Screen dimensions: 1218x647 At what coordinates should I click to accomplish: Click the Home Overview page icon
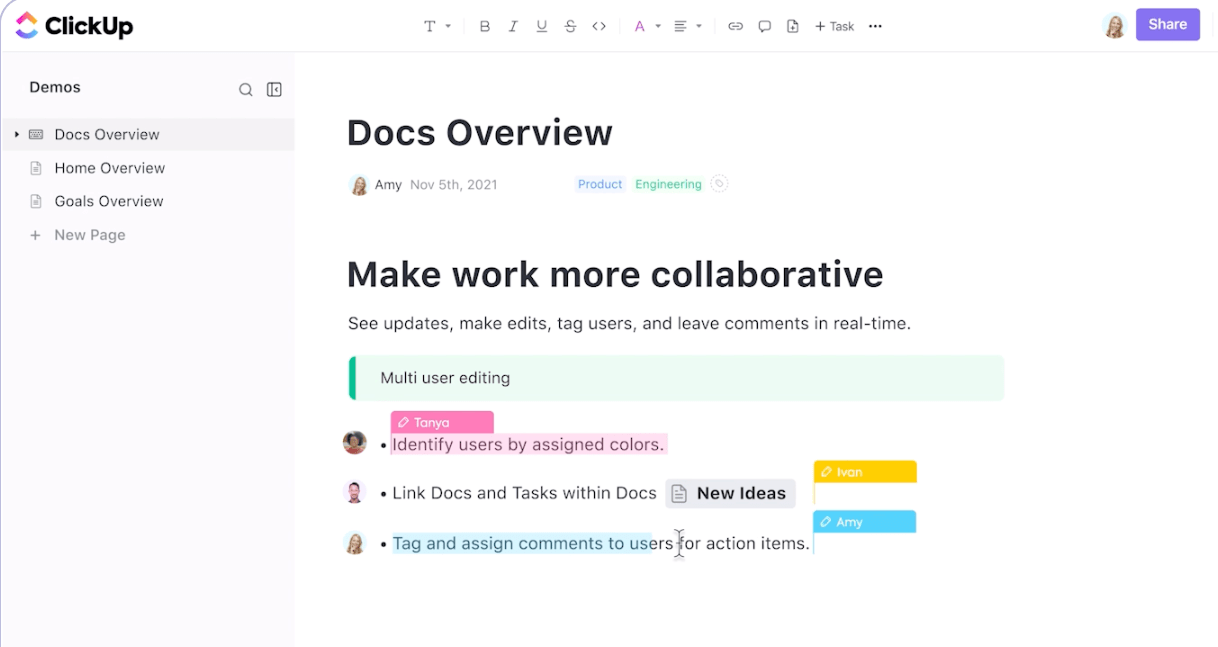pos(36,168)
